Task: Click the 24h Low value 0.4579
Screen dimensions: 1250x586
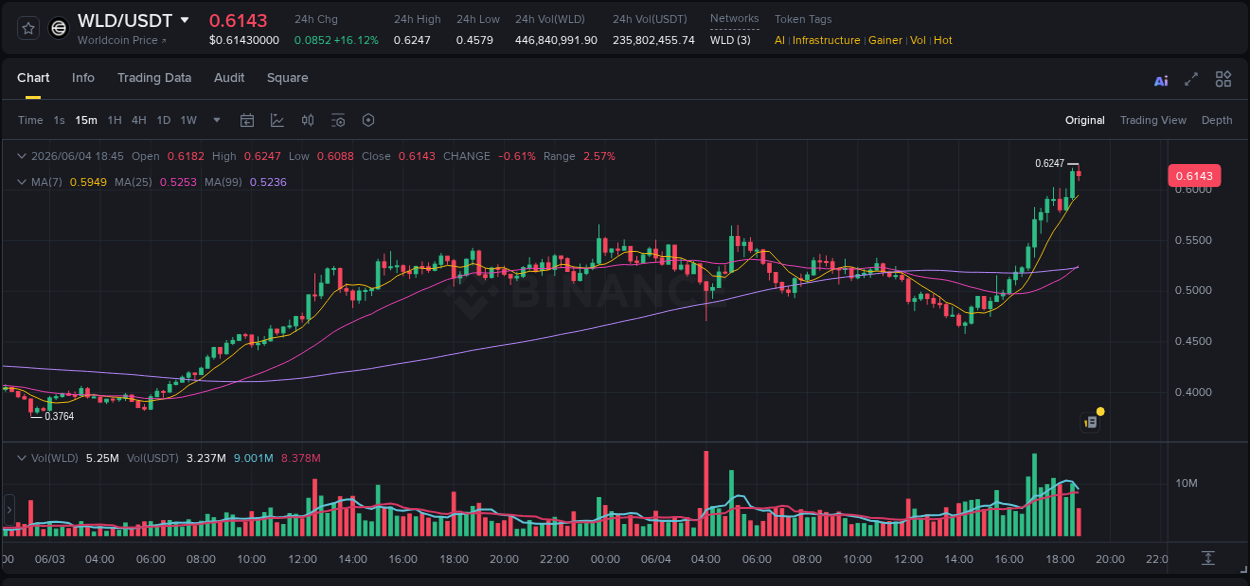Action: point(475,40)
